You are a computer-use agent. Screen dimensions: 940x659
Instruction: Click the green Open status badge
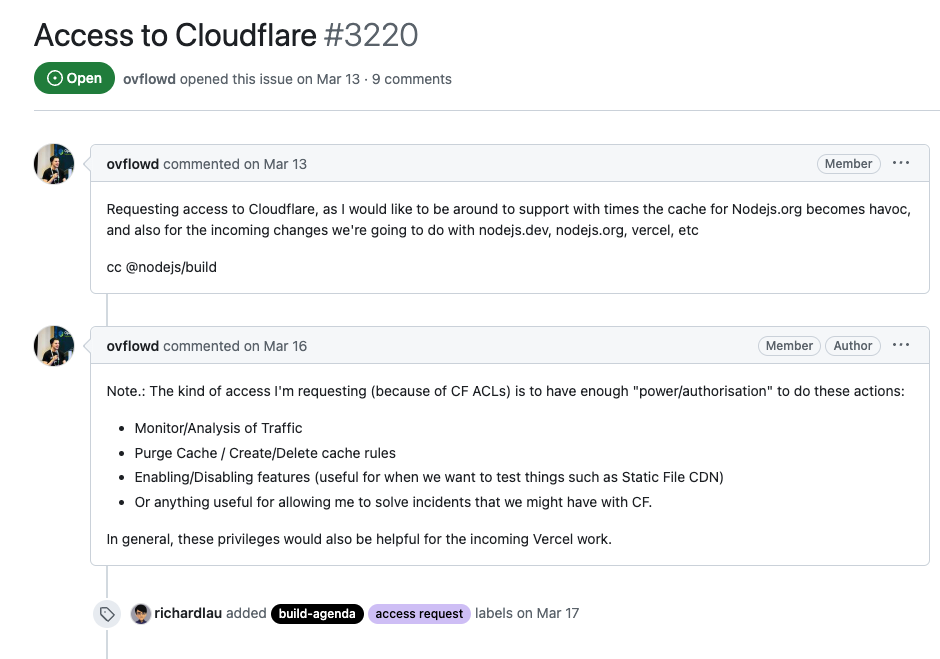click(x=74, y=79)
